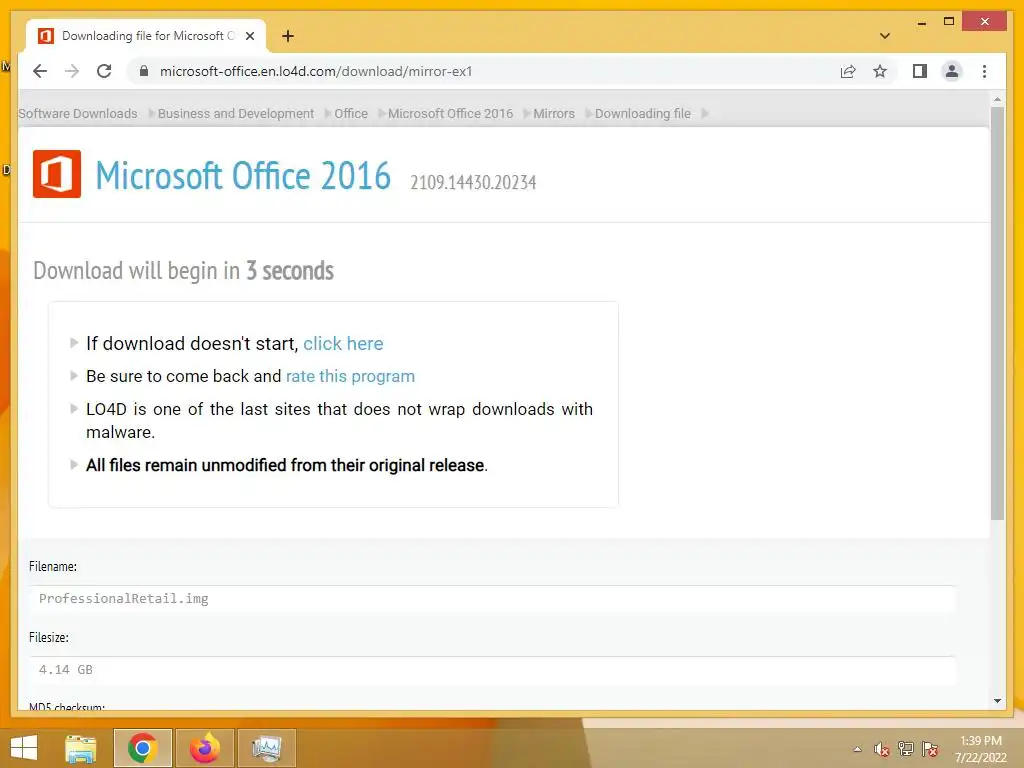Viewport: 1024px width, 768px height.
Task: Open Chrome three-dot menu
Action: click(x=984, y=71)
